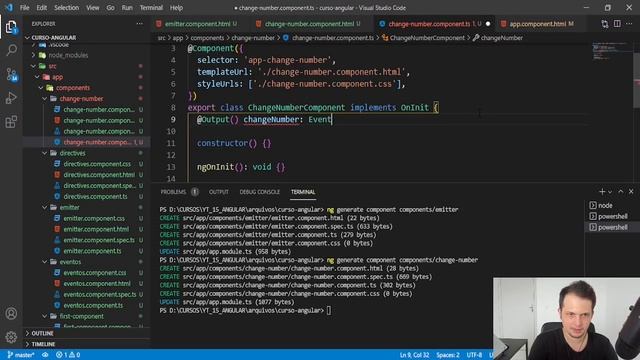640x360 pixels.
Task: Split the editor to the right
Action: click(617, 24)
